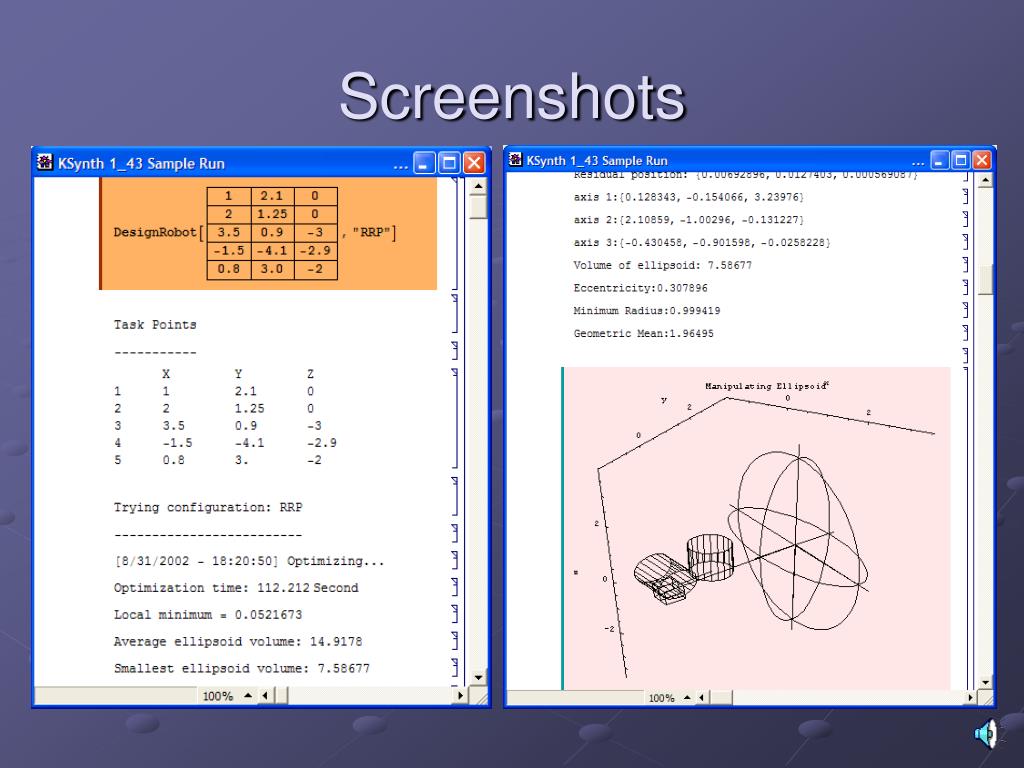
Task: Click the vertical scroll up arrow in DesignRobot window
Action: coord(478,186)
